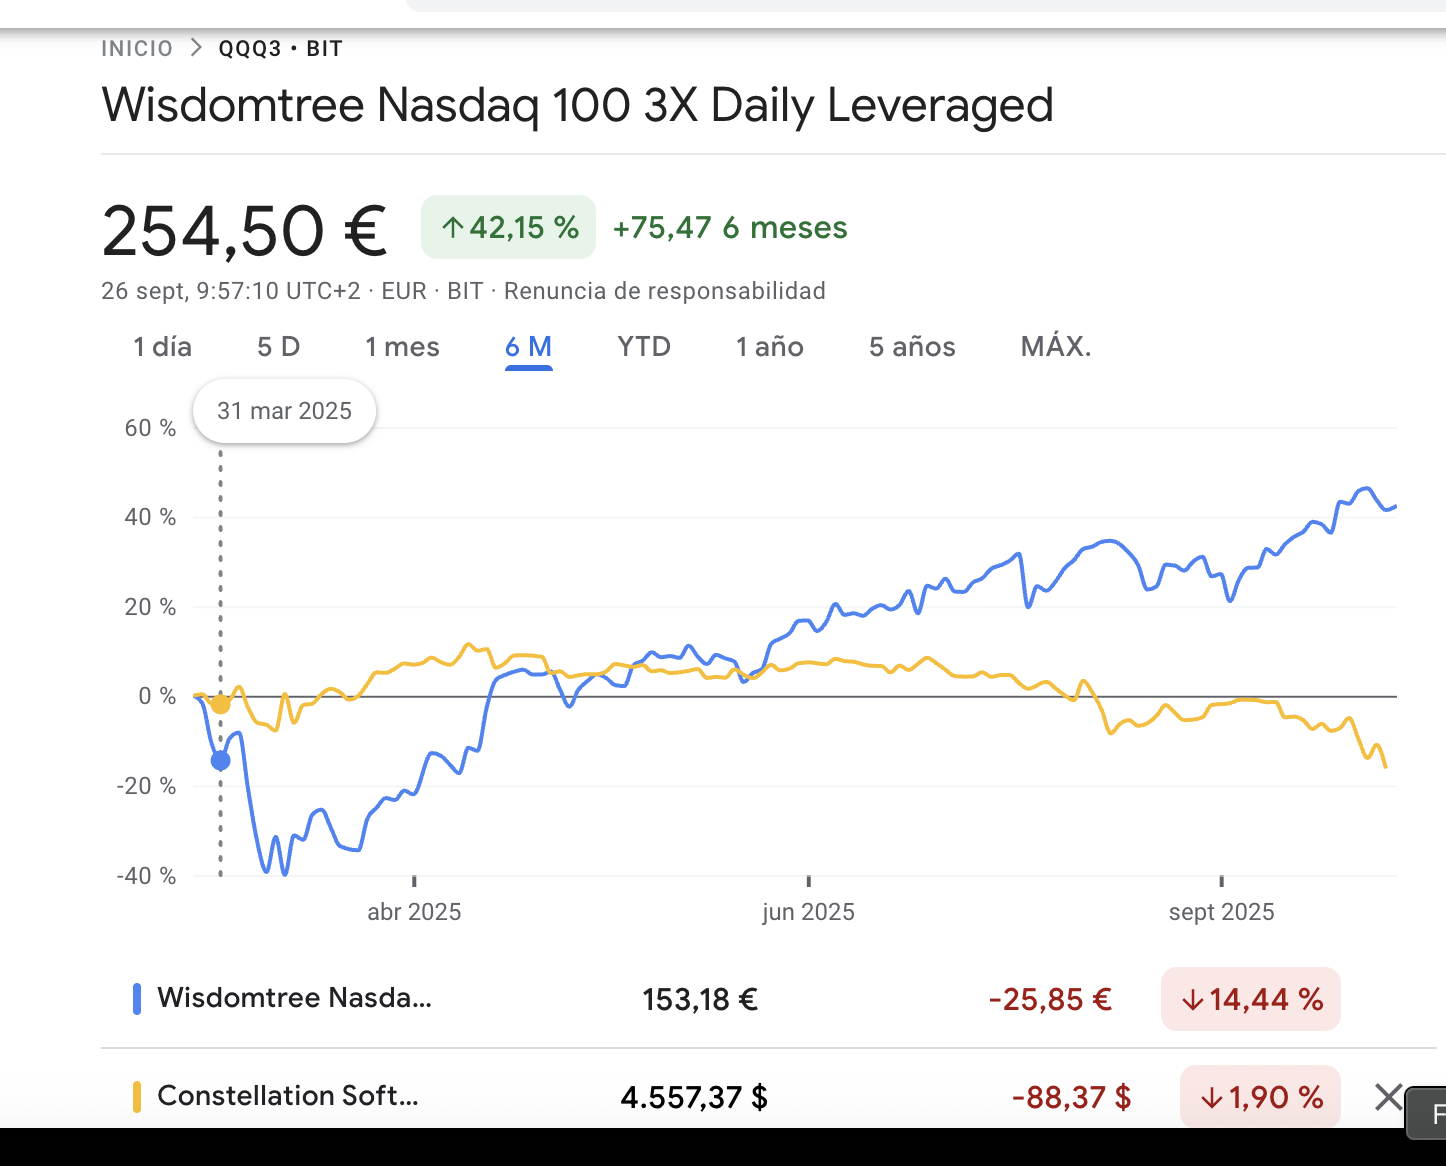This screenshot has height=1166, width=1446.
Task: Select the Constellation Soft... legend row name
Action: [288, 1096]
